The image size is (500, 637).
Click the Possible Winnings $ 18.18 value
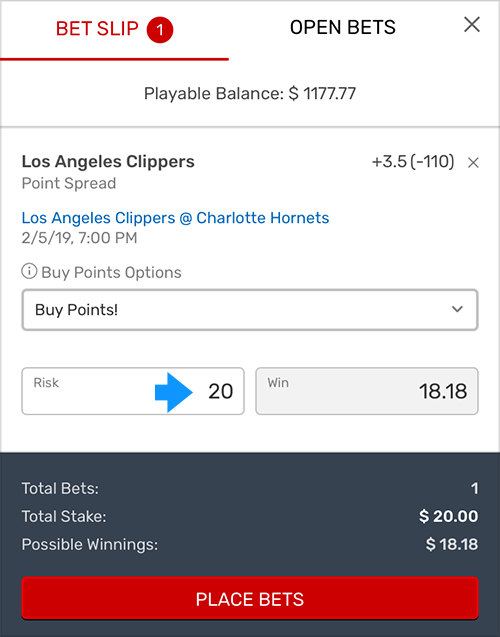(452, 544)
